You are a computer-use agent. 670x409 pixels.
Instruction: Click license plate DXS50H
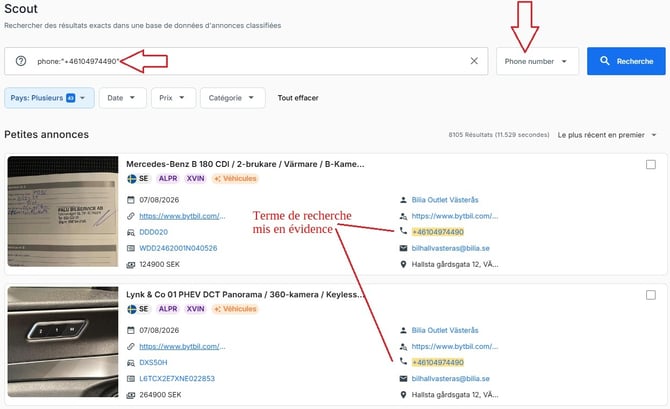(x=153, y=362)
